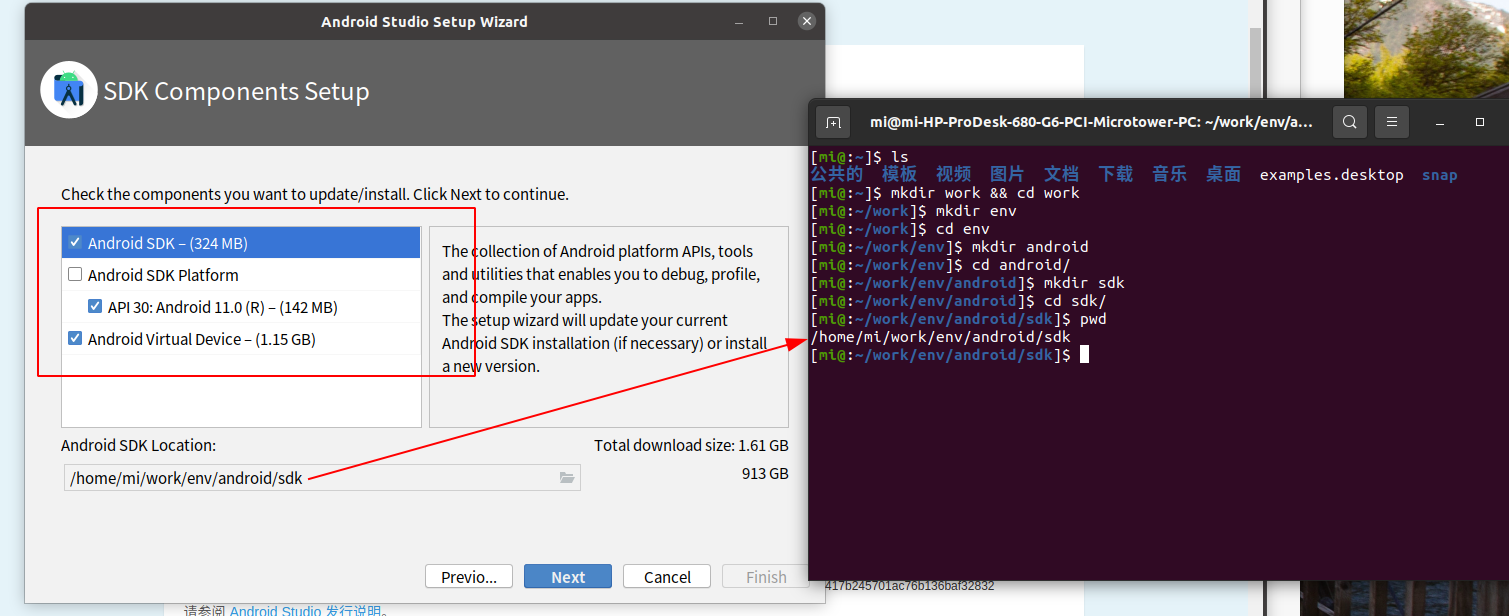
Task: Click the mkdir android command line
Action: [x=1030, y=247]
